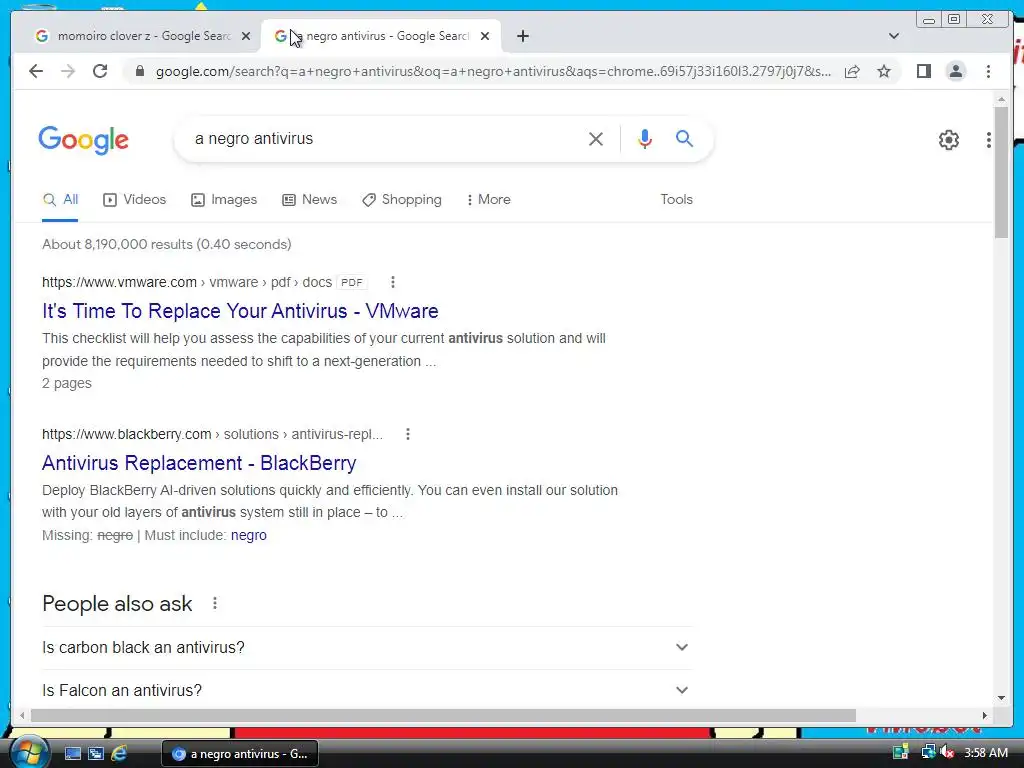The width and height of the screenshot is (1024, 768).
Task: Clear the Google search box text
Action: click(x=596, y=138)
